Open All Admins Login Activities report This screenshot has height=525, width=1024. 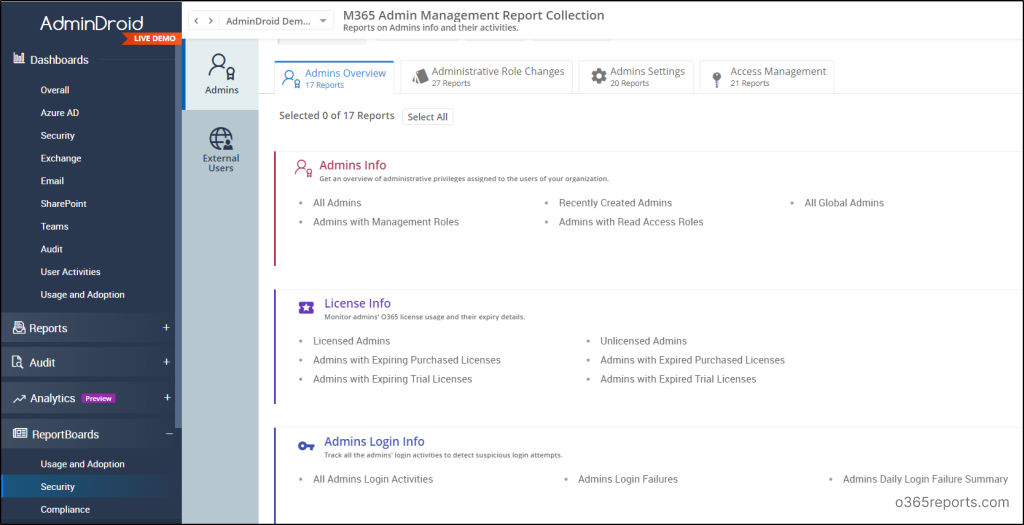tap(373, 479)
